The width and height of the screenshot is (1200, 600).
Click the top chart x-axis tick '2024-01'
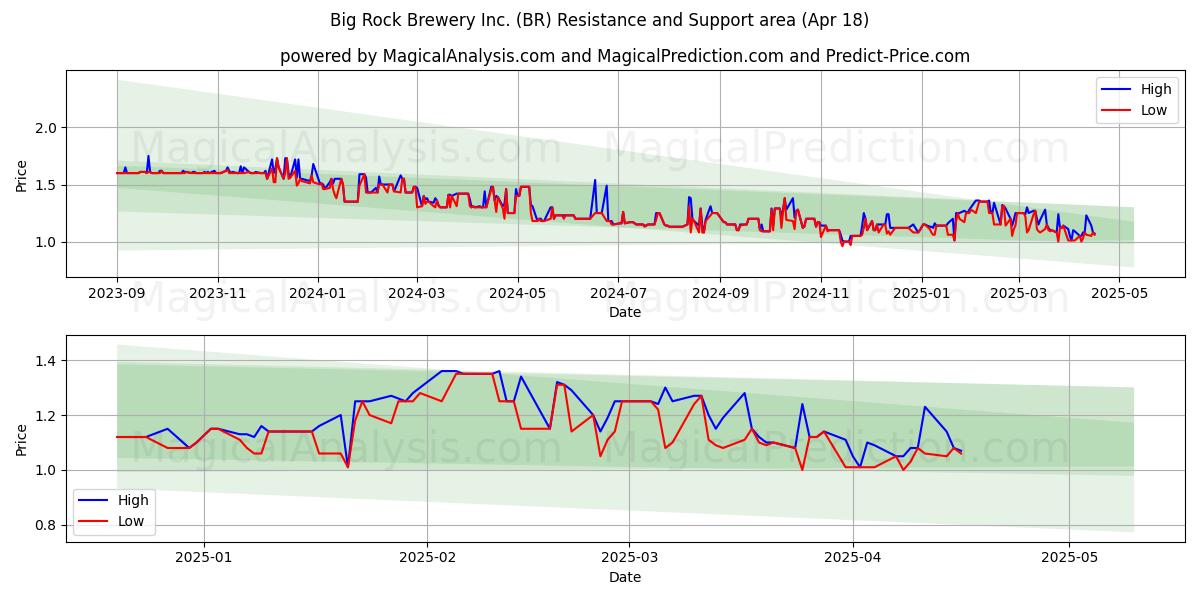coord(319,294)
